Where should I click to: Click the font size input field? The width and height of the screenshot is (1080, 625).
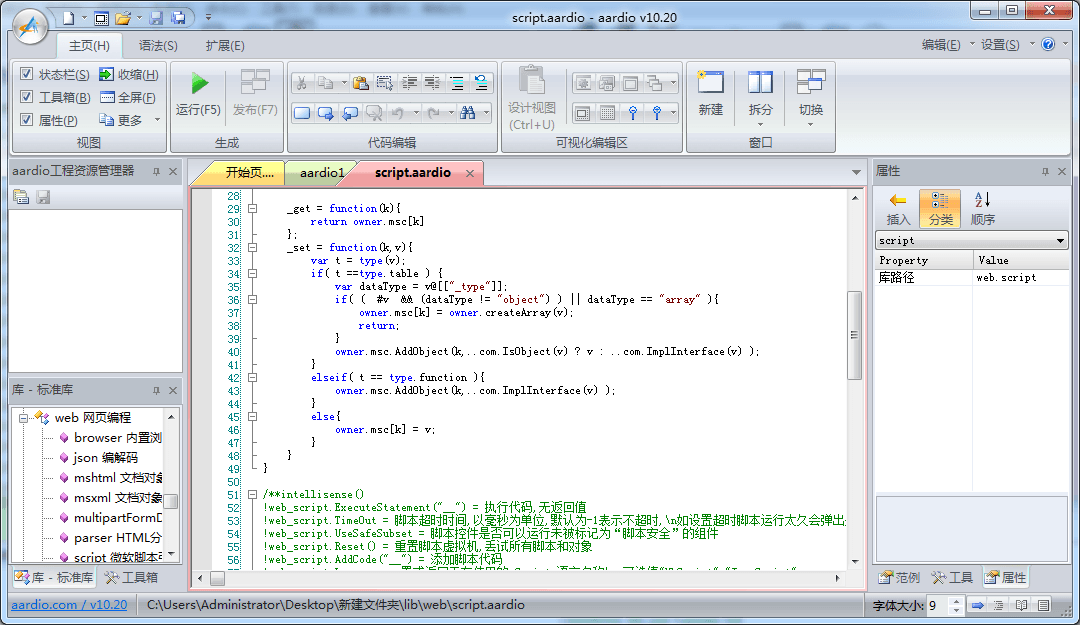(935, 605)
